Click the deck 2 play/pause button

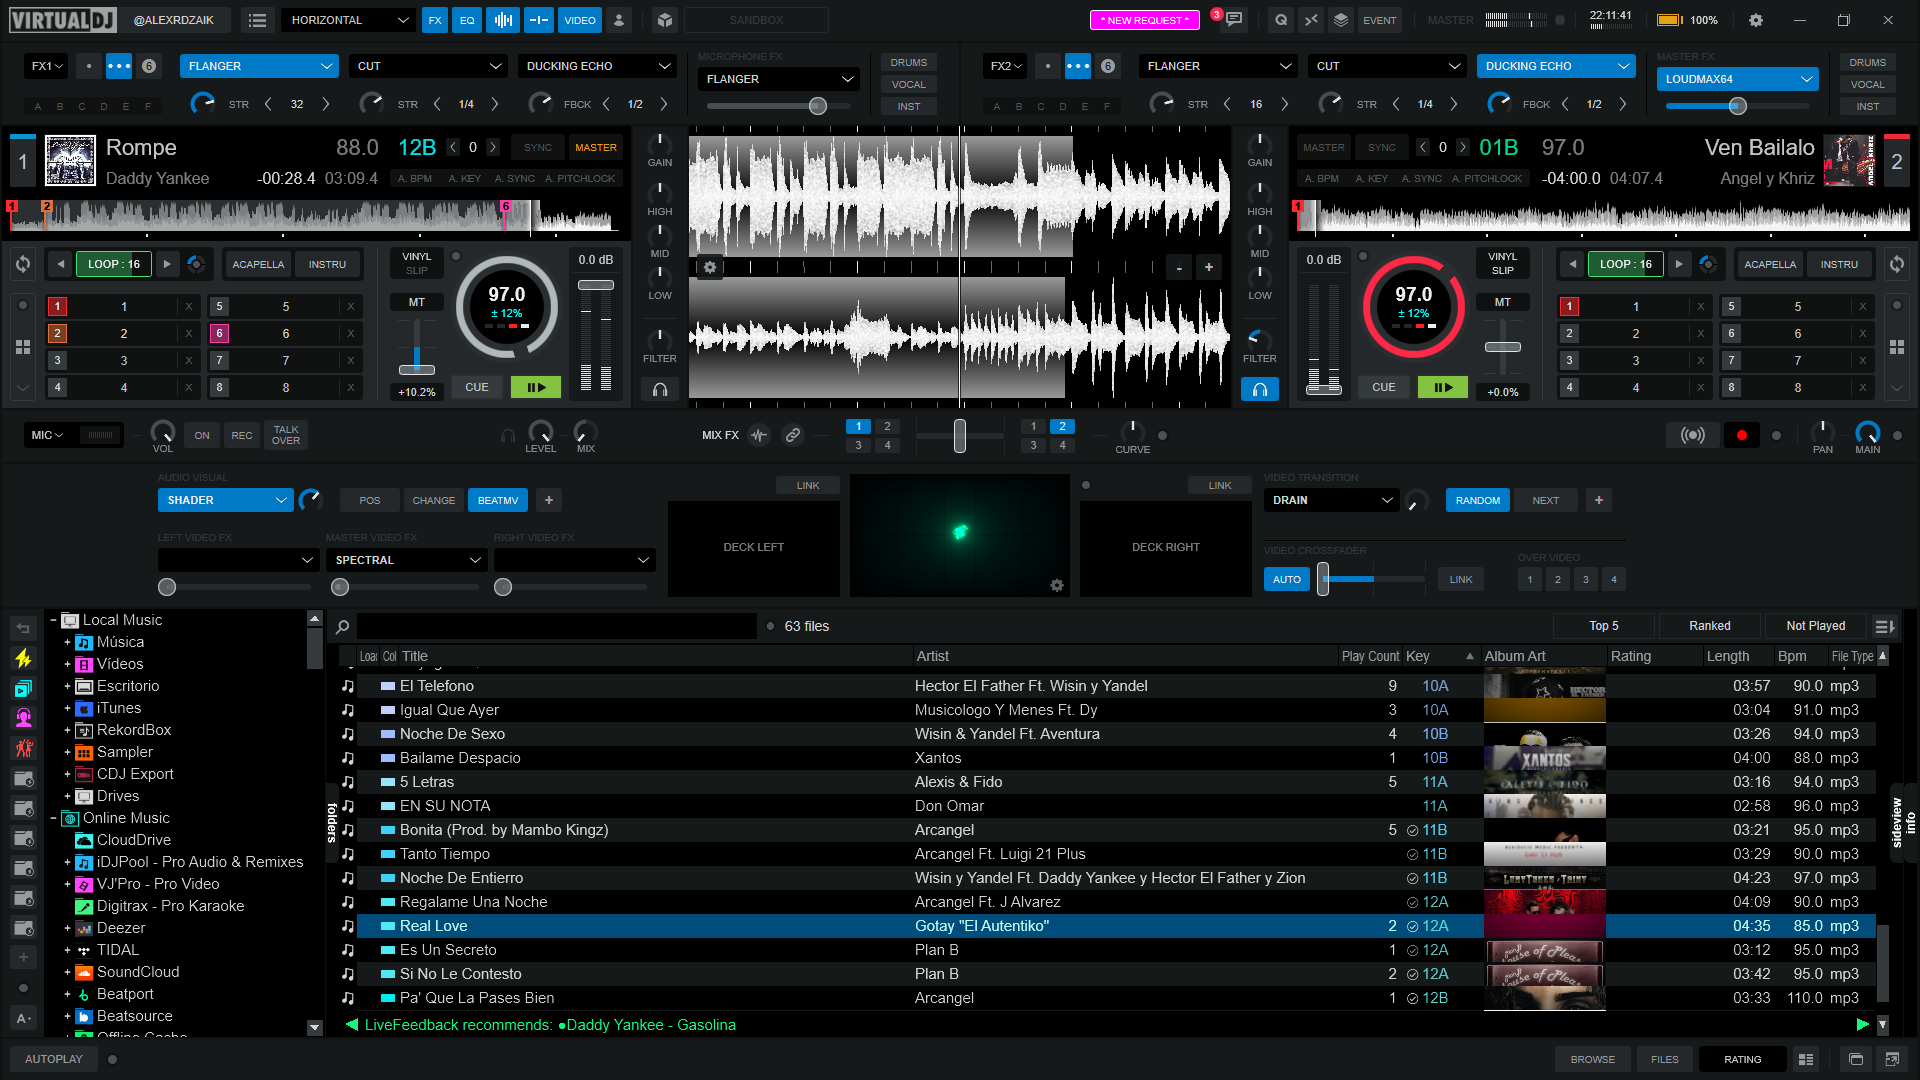(x=1443, y=387)
